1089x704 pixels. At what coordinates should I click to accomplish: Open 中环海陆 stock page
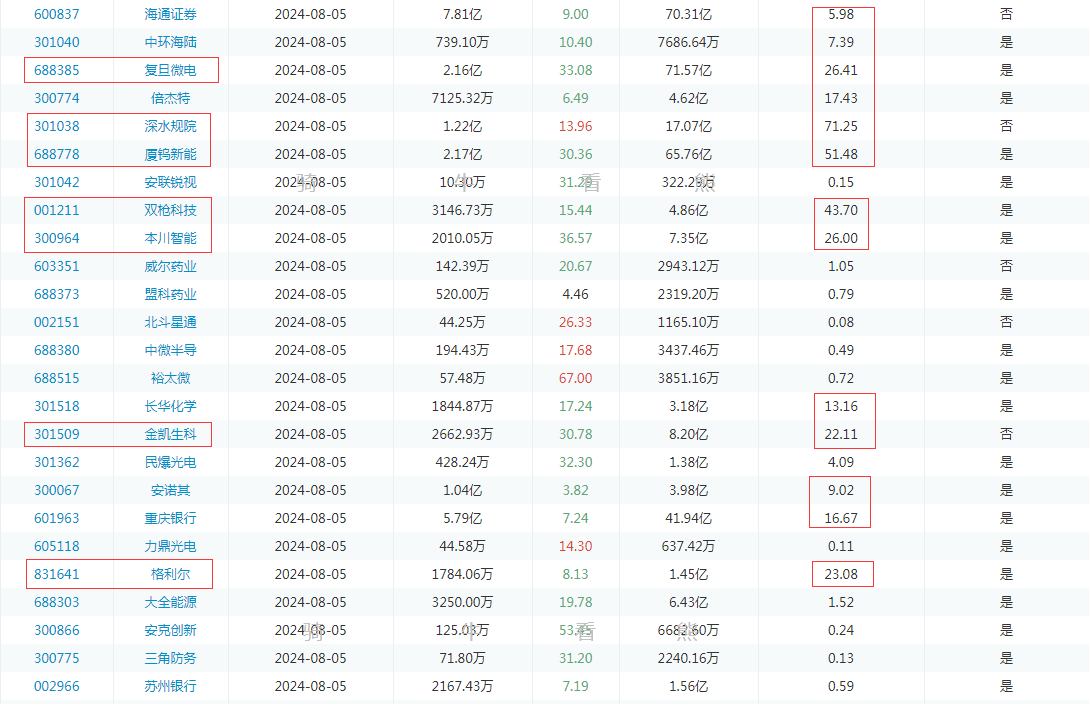coord(170,42)
